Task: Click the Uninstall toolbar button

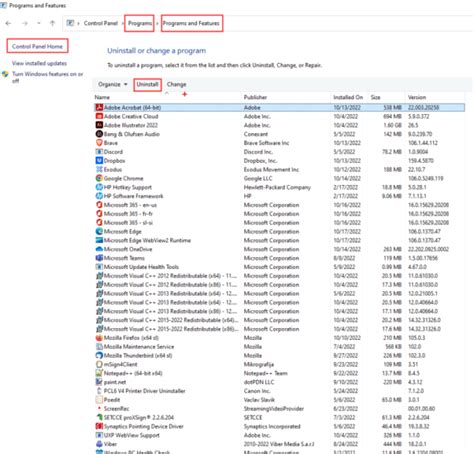Action: pyautogui.click(x=147, y=84)
